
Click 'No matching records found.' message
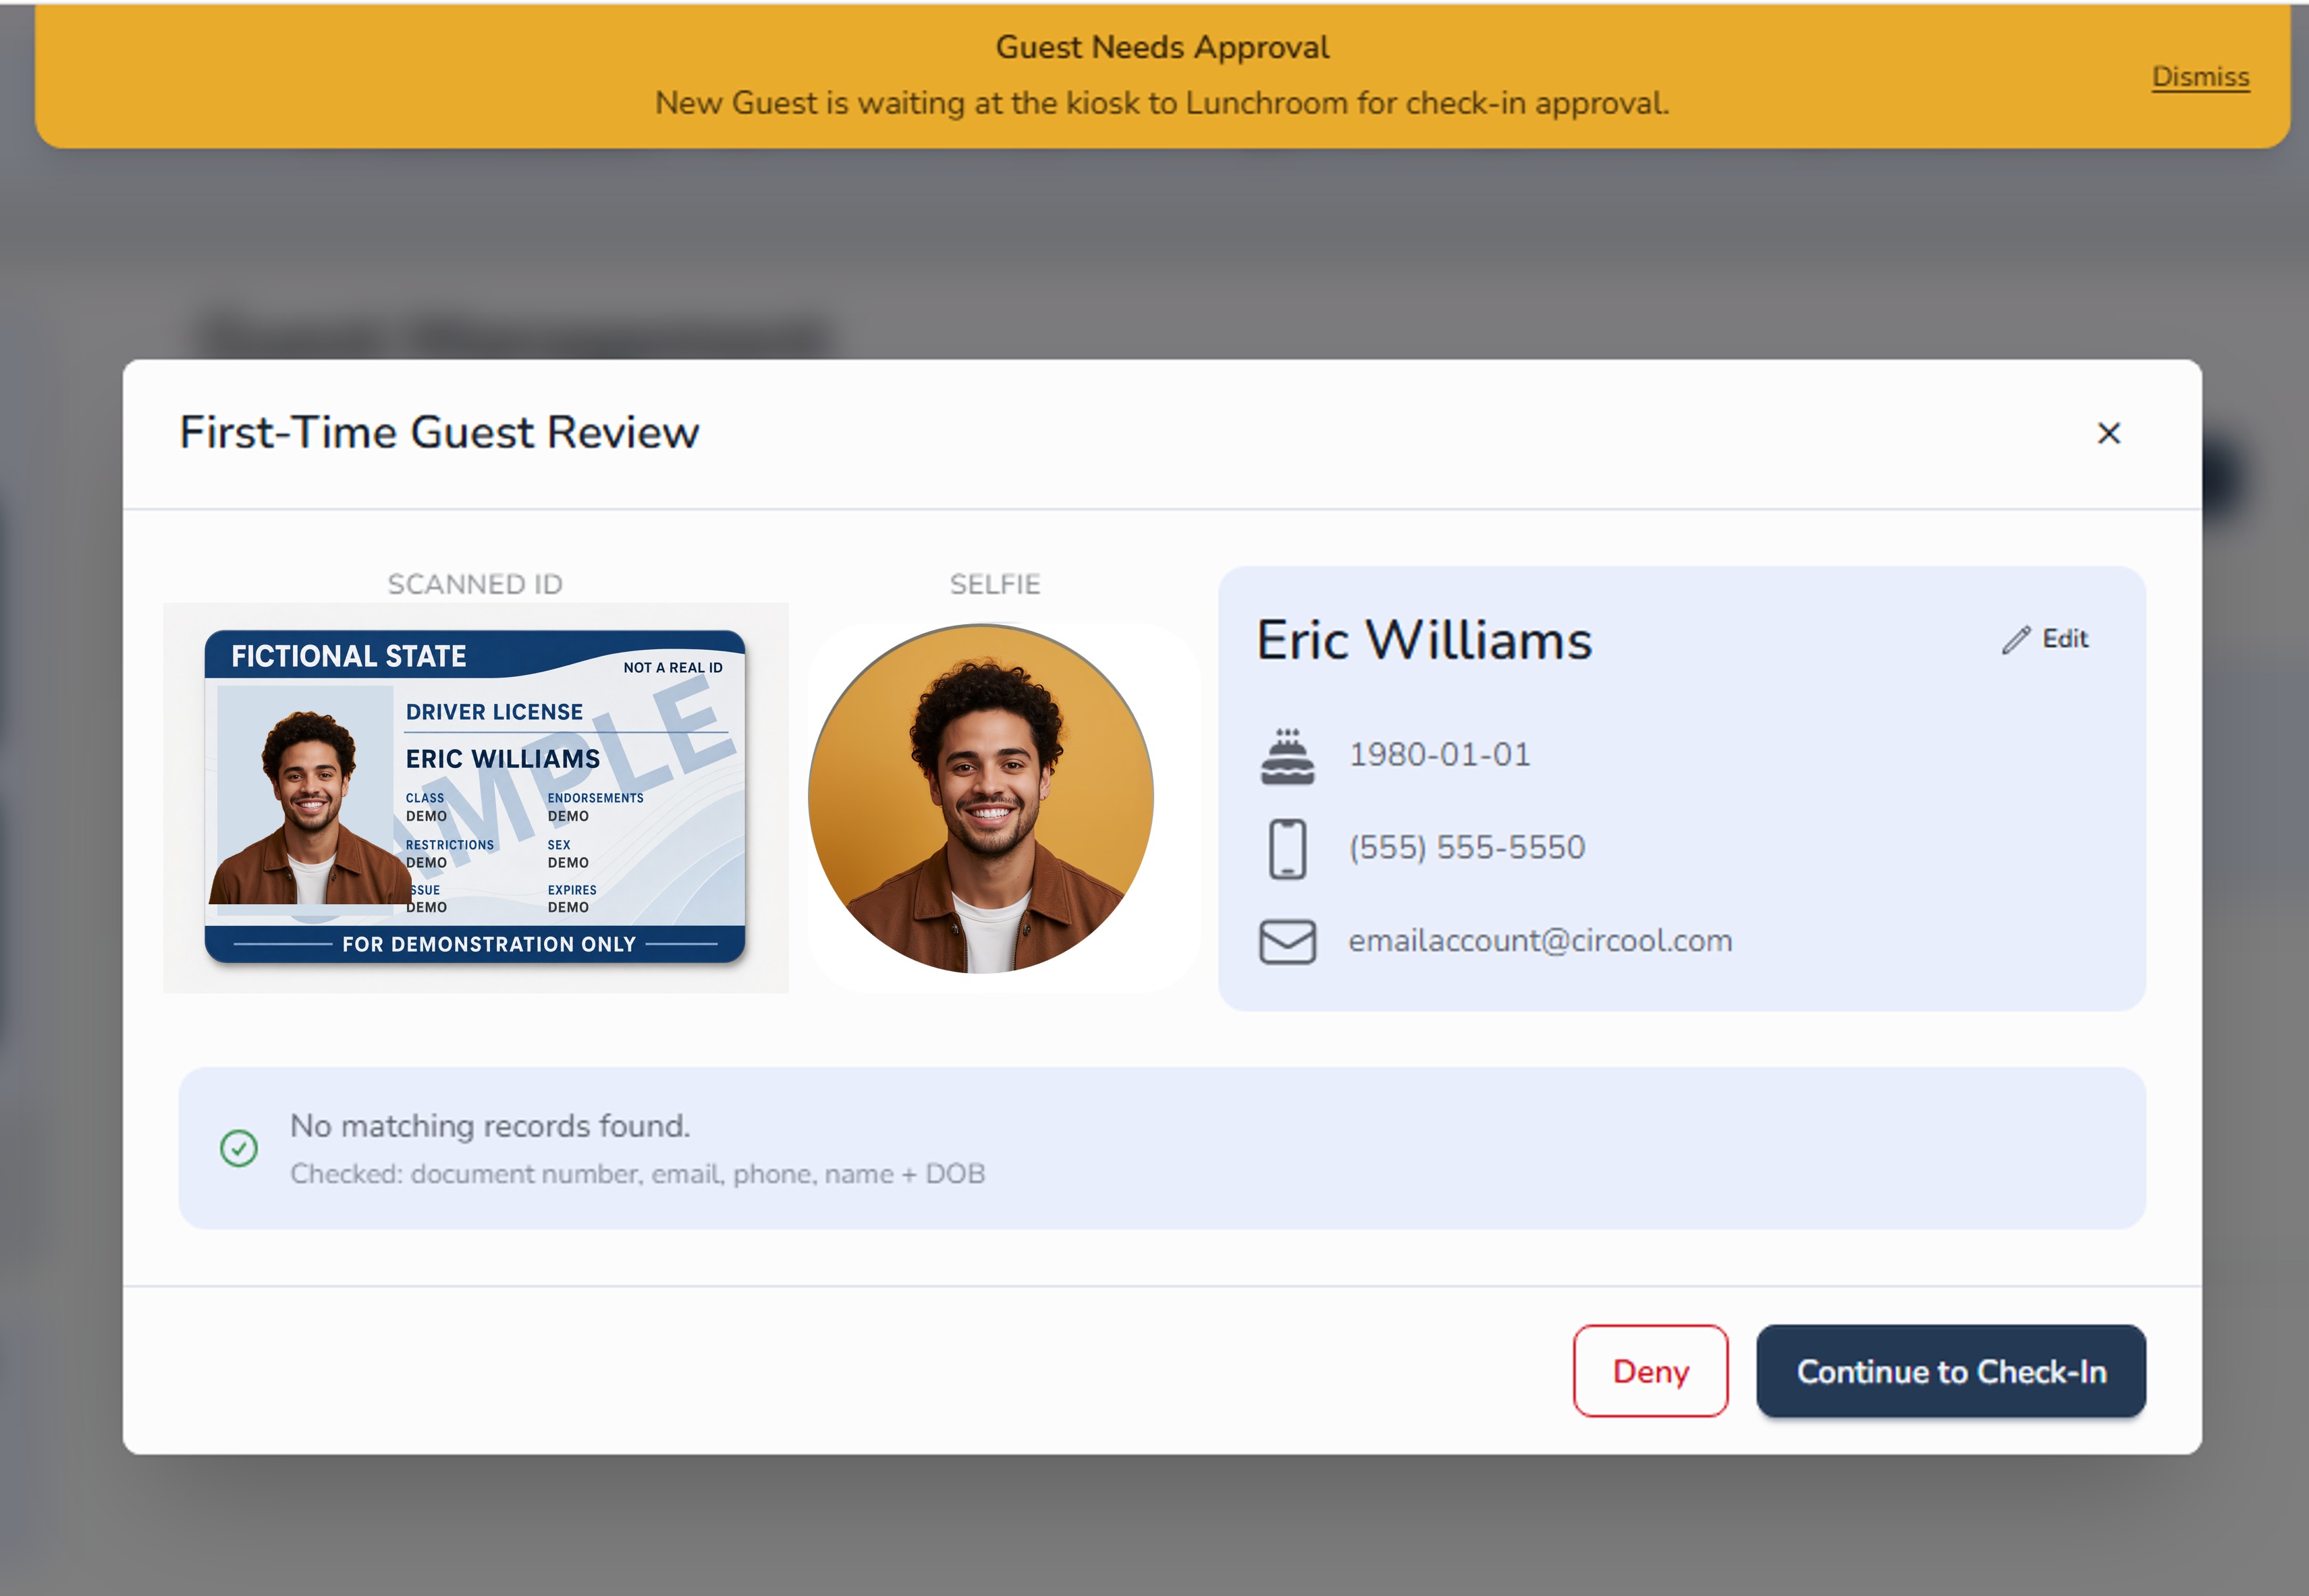490,1126
